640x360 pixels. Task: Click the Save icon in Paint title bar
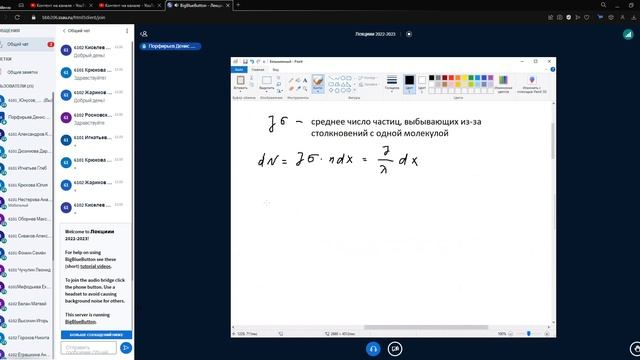click(245, 62)
